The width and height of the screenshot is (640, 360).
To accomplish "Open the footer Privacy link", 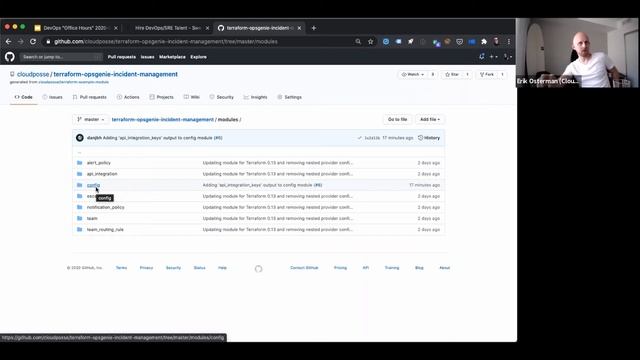I will (146, 268).
